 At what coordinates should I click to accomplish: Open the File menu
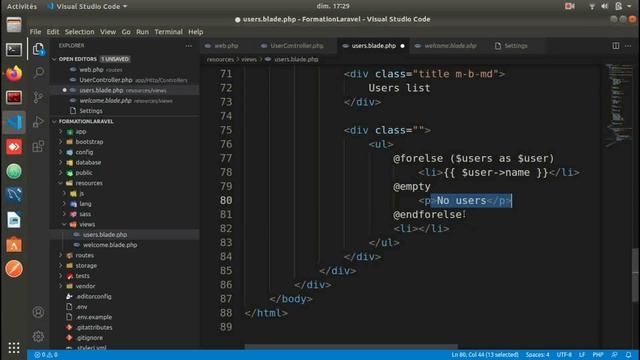coord(35,32)
